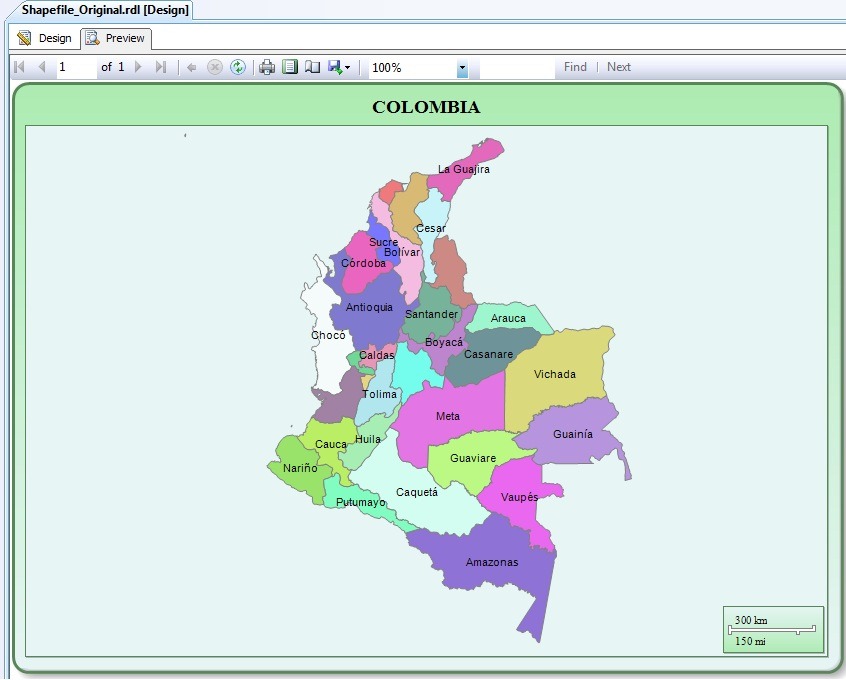Refresh the report preview
Viewport: 846px width, 680px height.
(238, 67)
